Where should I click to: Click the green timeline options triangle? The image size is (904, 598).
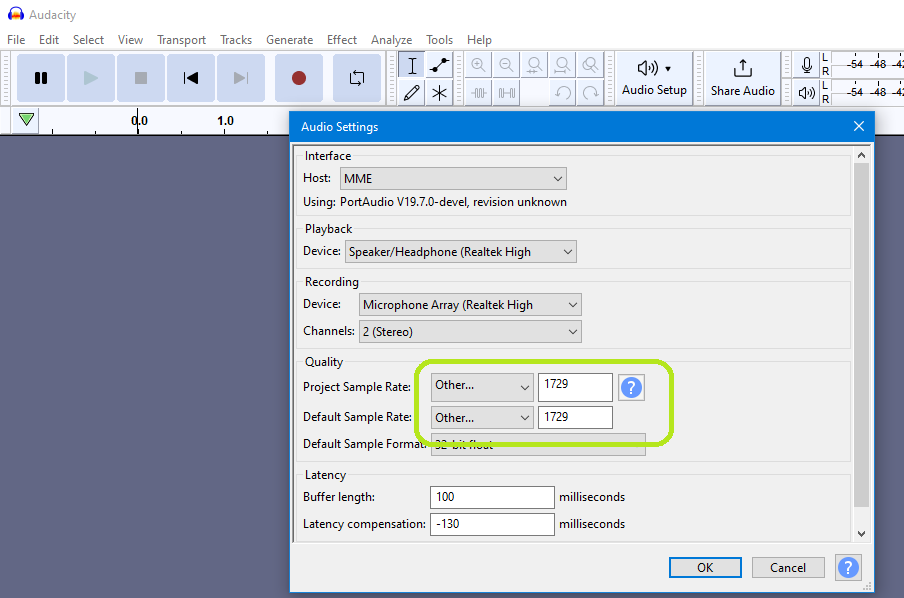click(26, 120)
